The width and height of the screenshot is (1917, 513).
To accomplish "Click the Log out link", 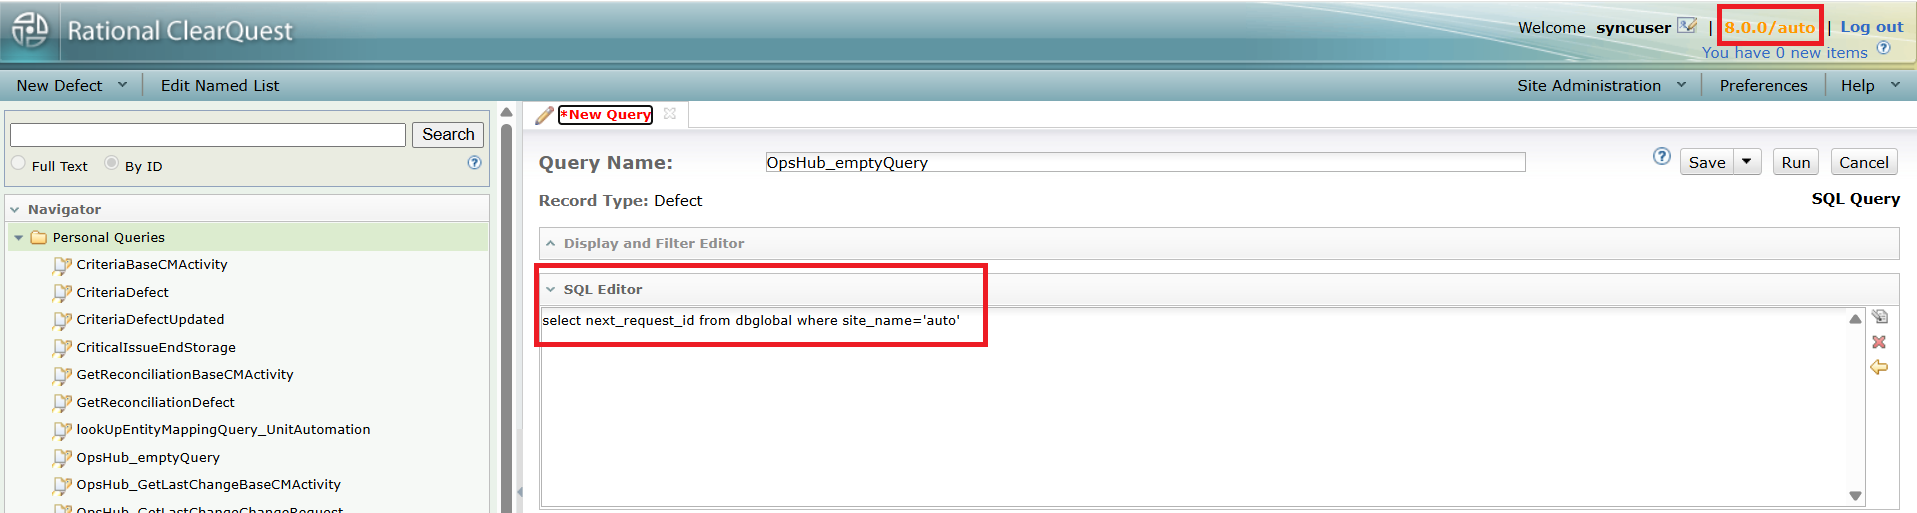I will [x=1871, y=27].
